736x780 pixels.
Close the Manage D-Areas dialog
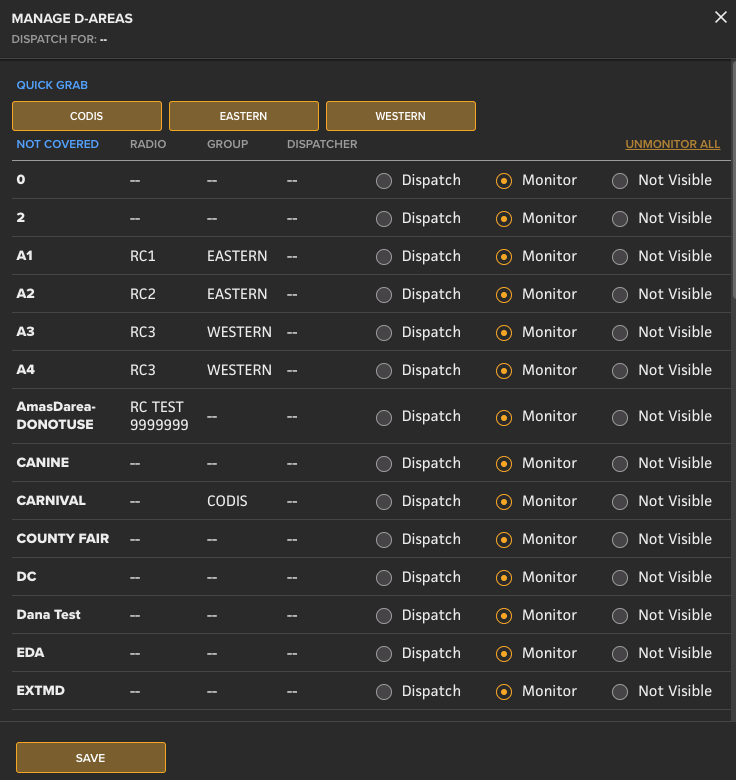point(720,17)
